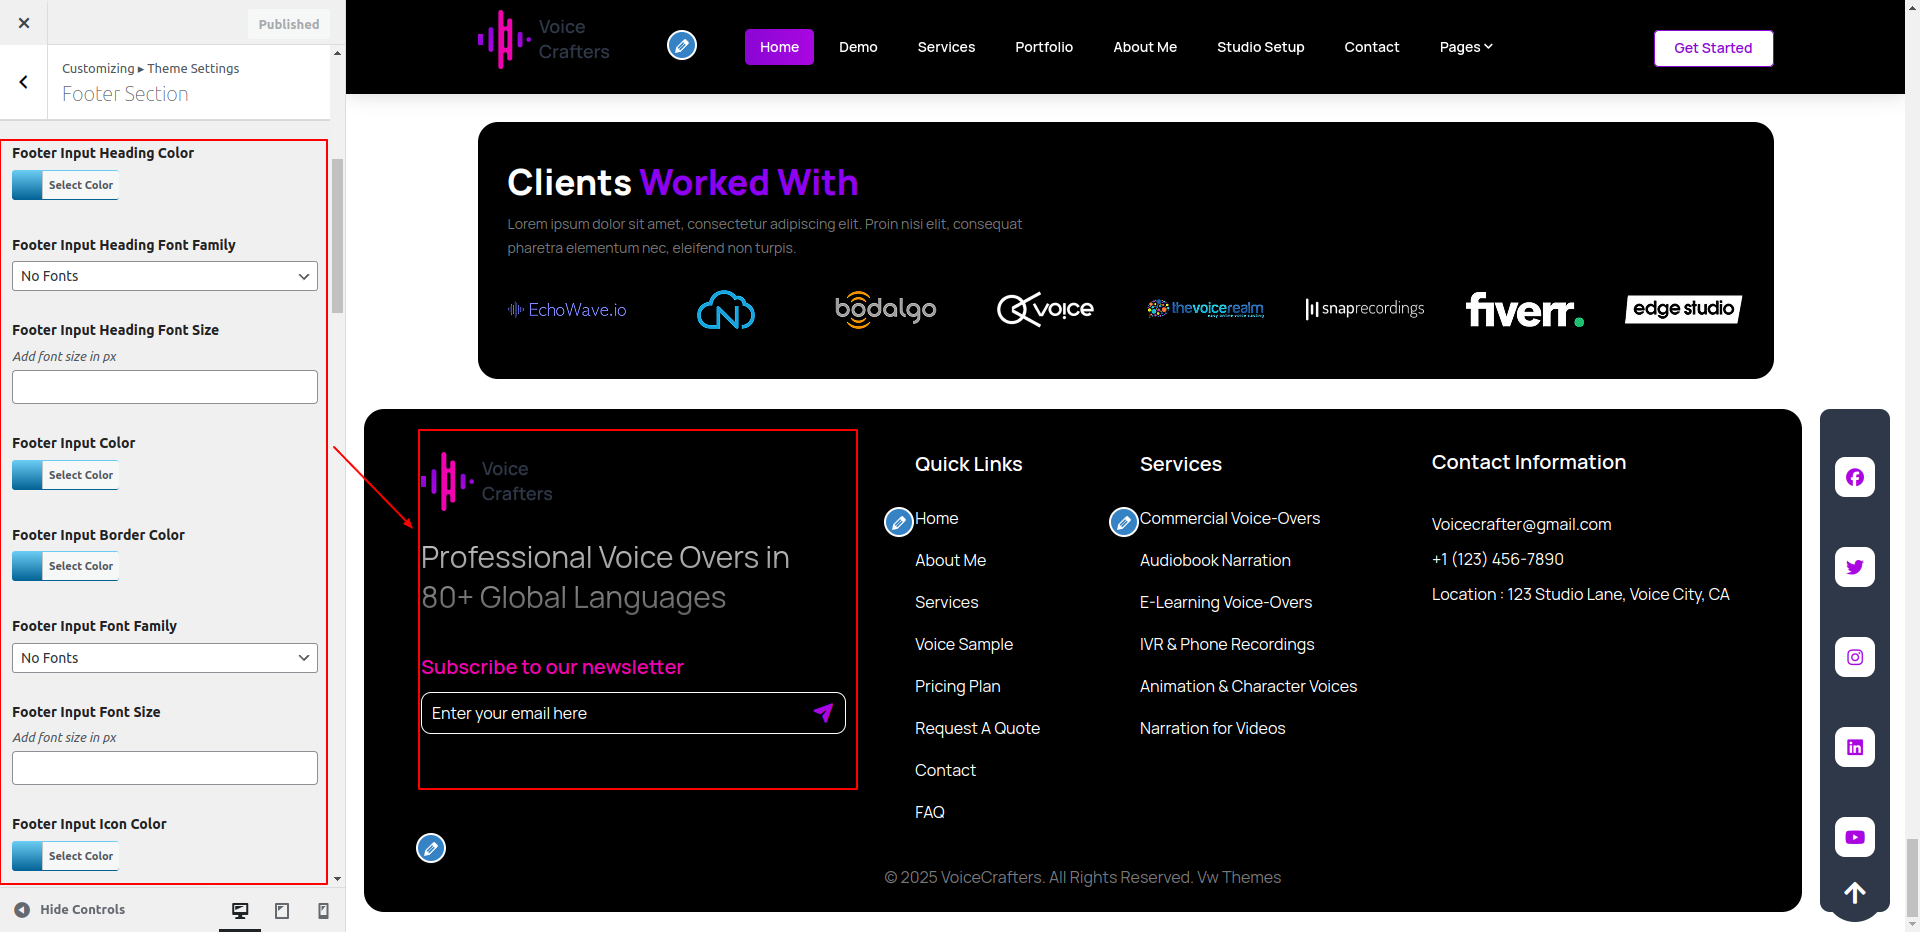The height and width of the screenshot is (932, 1920).
Task: Click the Facebook social icon
Action: click(1854, 477)
